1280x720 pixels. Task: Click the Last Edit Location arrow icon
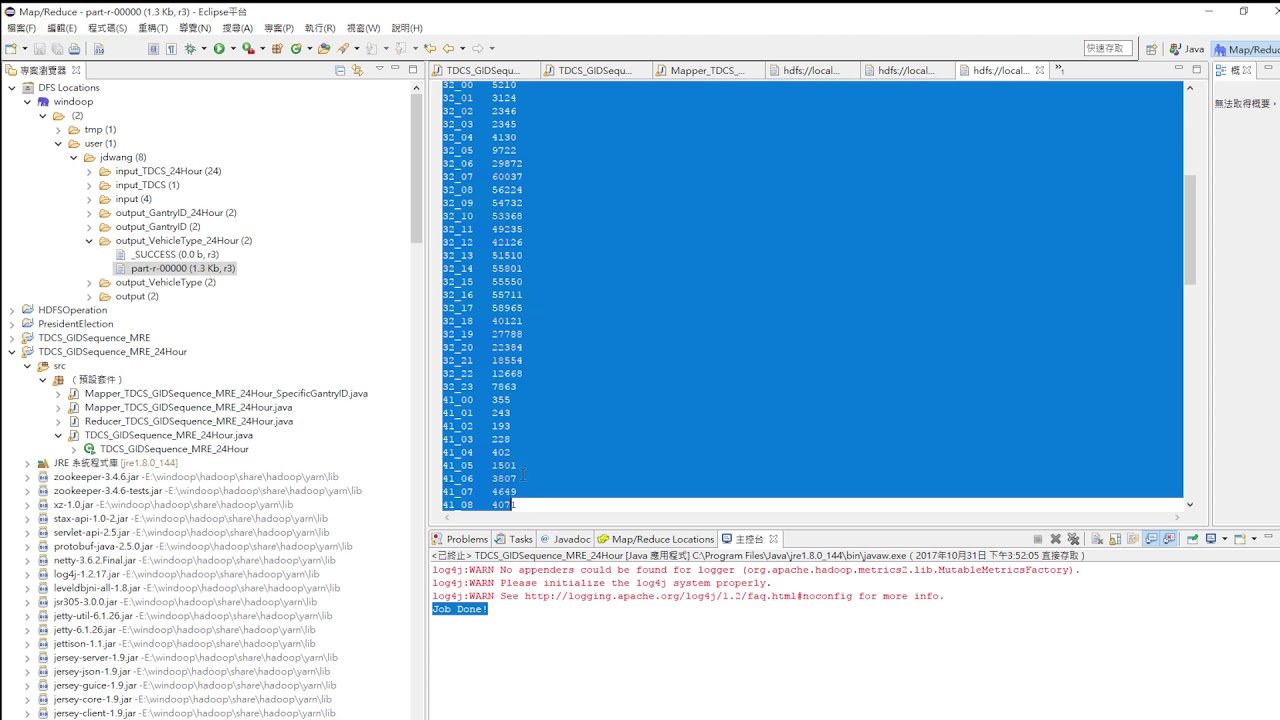point(430,48)
